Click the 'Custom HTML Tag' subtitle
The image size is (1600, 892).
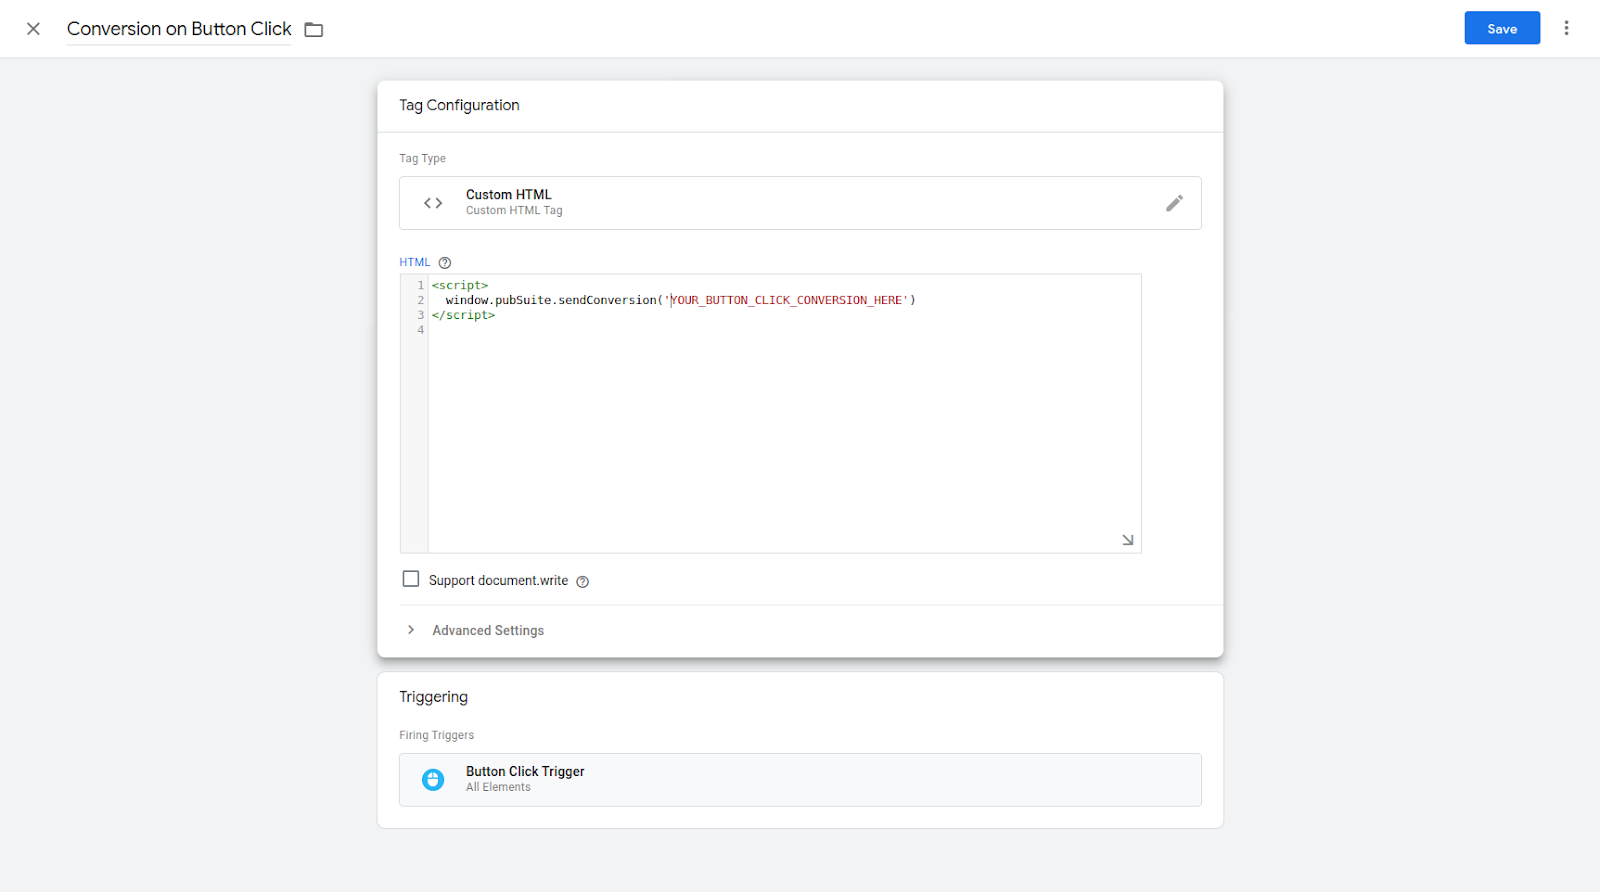[514, 211]
